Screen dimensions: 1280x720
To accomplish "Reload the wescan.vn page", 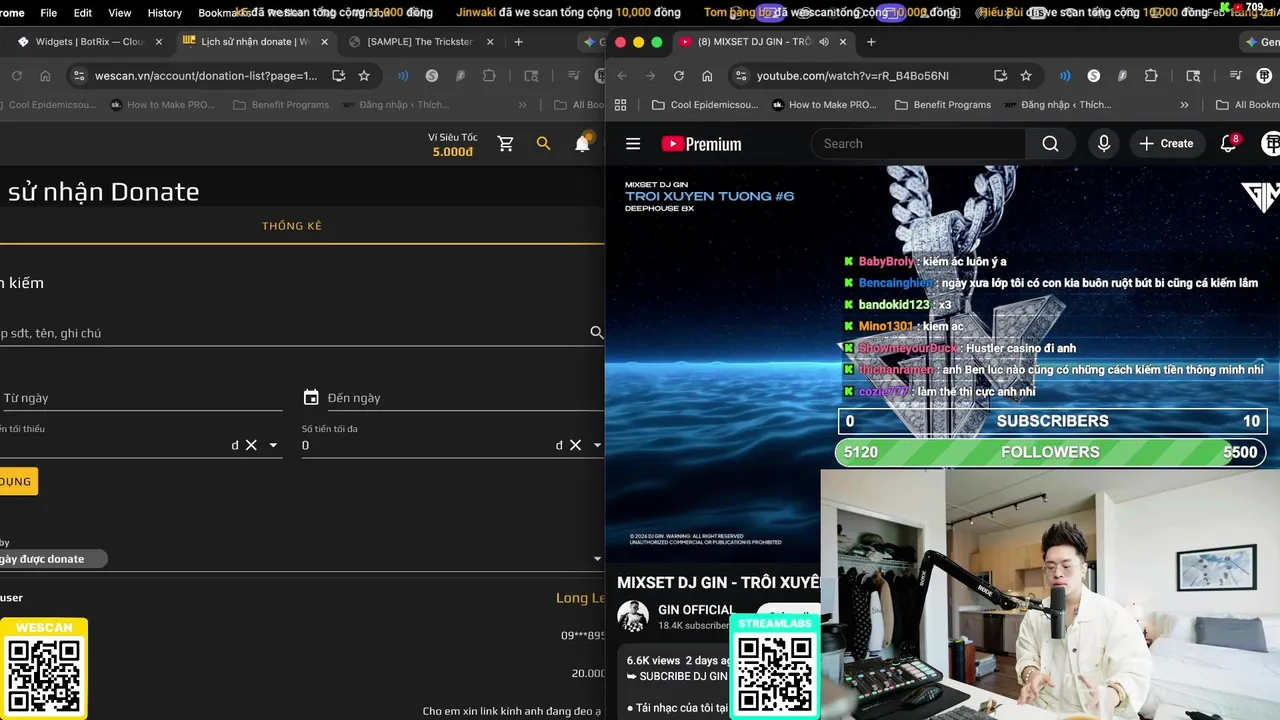I will click(x=17, y=76).
